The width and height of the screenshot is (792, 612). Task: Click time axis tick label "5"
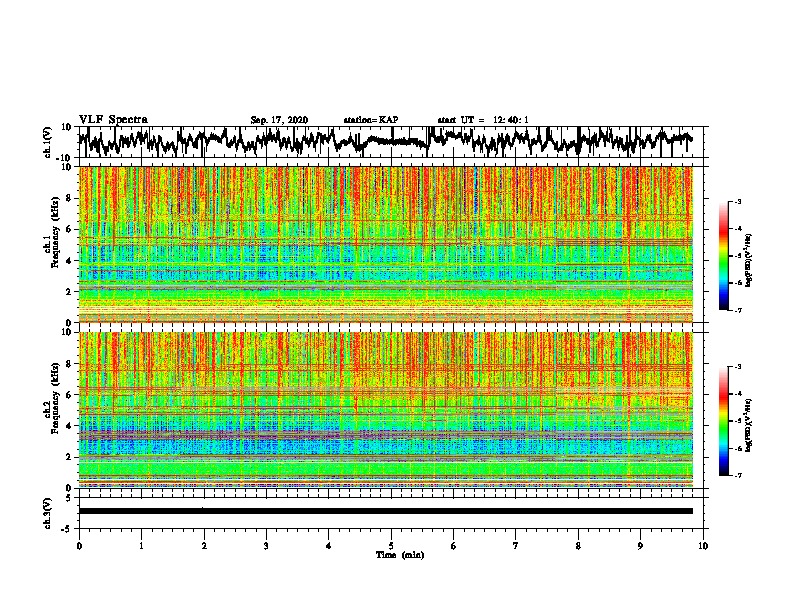tap(391, 546)
